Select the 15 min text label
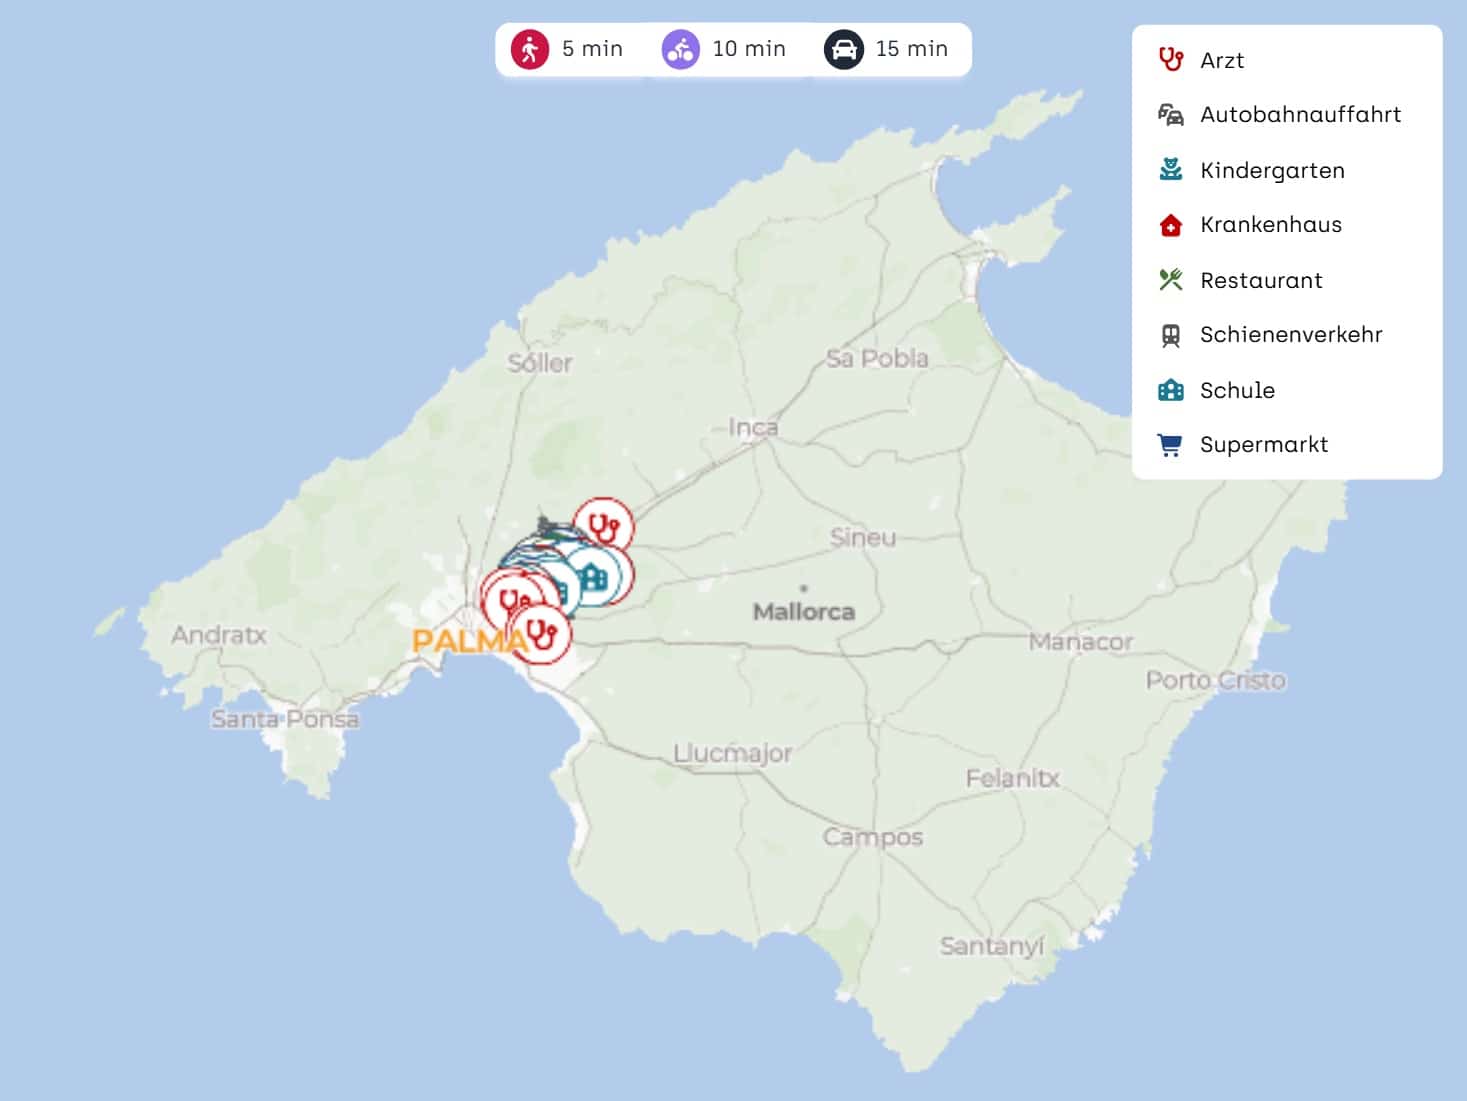1467x1101 pixels. (x=911, y=49)
